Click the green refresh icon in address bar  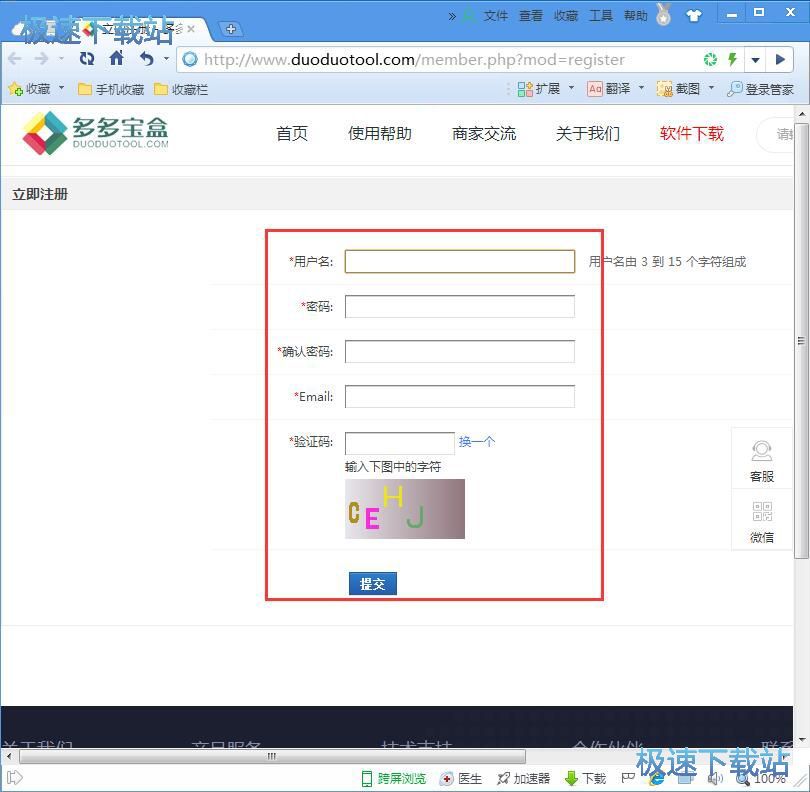pos(711,59)
